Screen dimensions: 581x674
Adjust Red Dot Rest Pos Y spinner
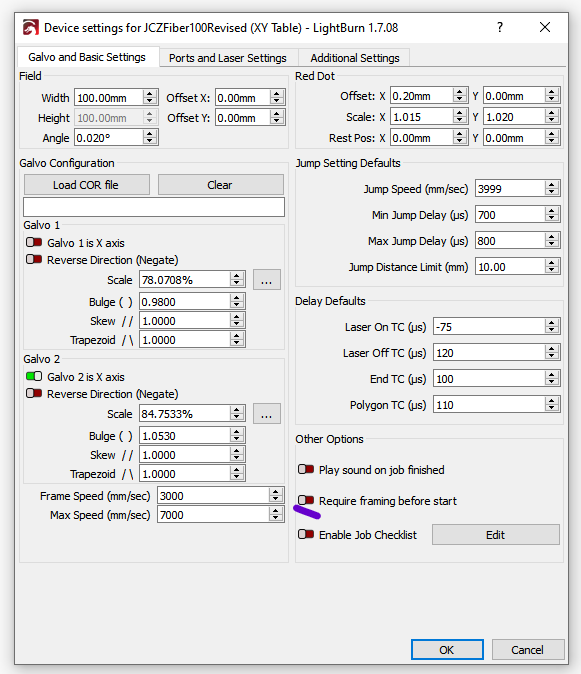pos(552,138)
